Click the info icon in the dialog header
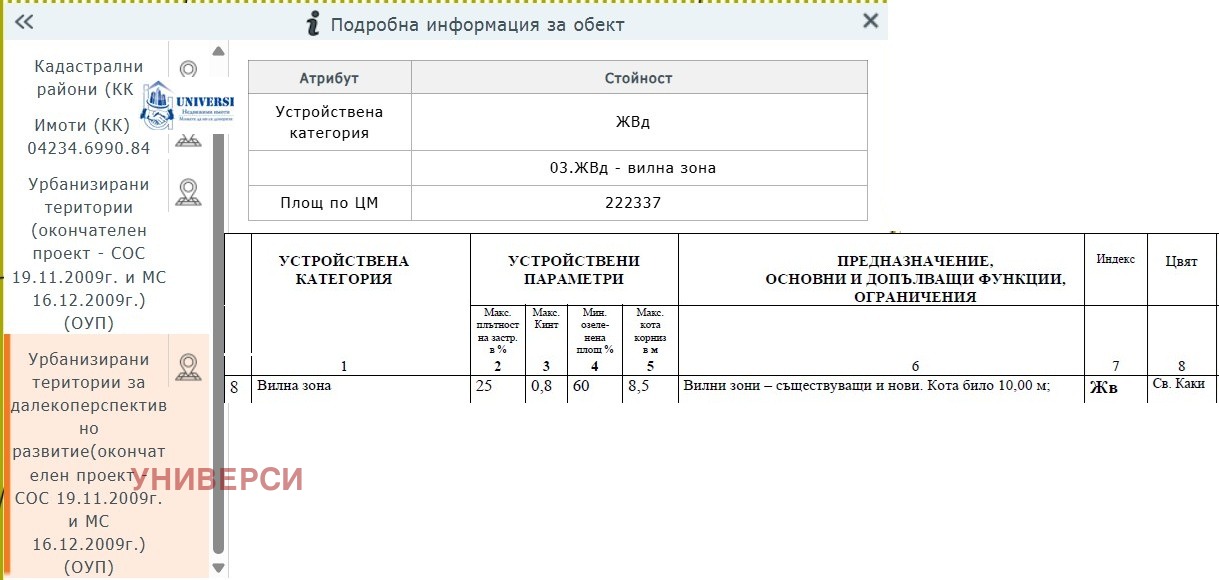The width and height of the screenshot is (1219, 580). 311,23
